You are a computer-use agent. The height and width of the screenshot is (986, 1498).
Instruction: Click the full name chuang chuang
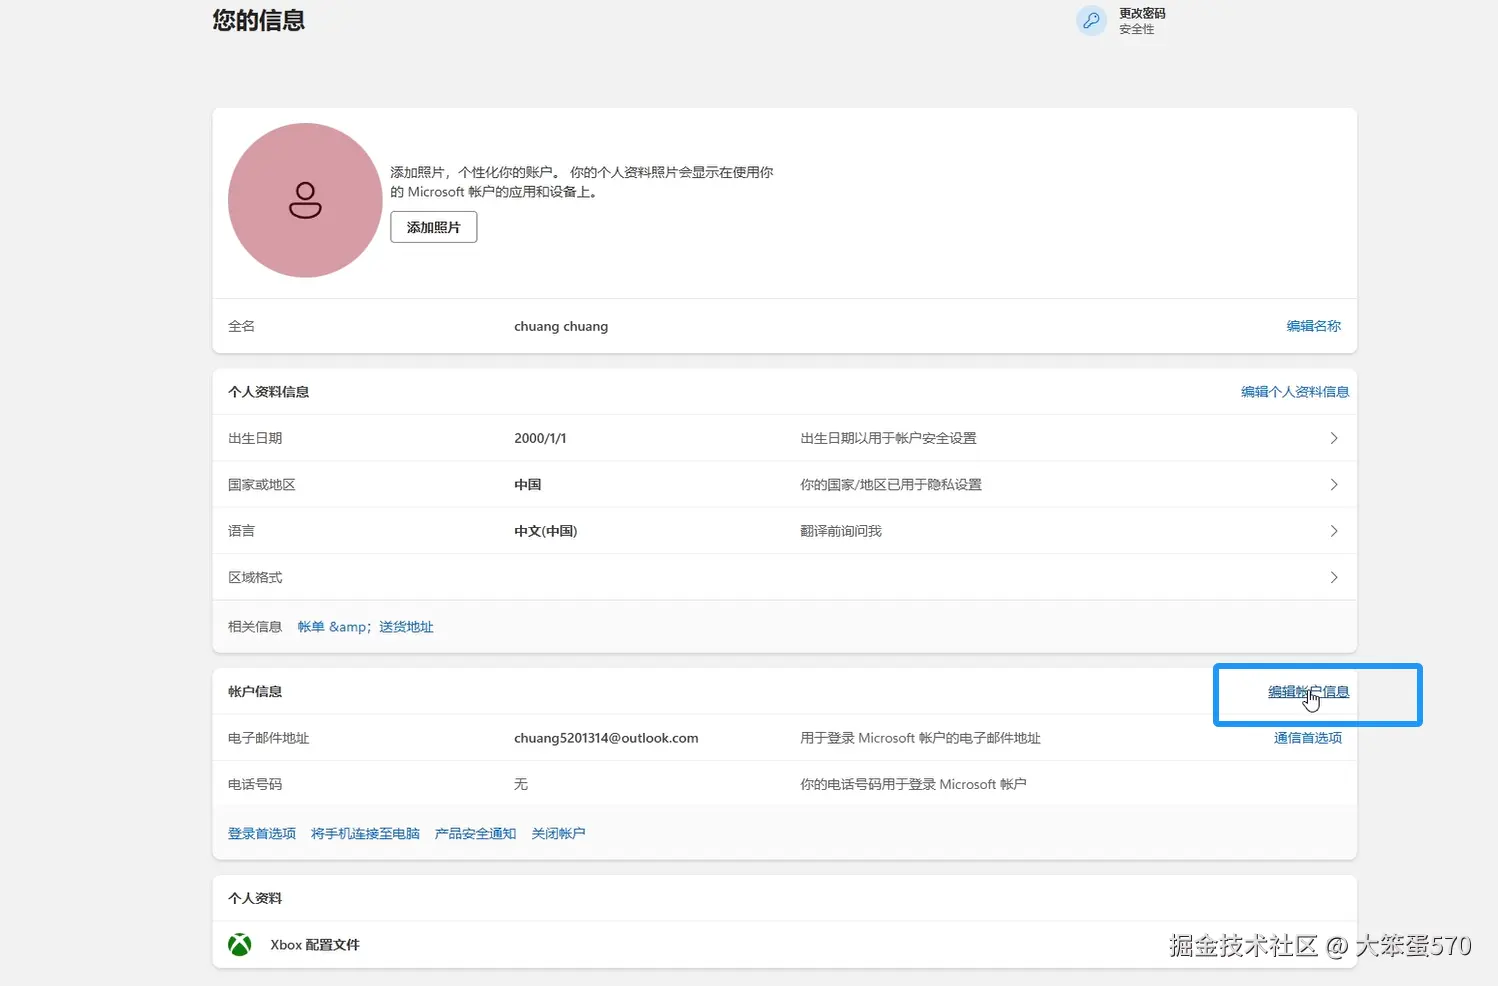[561, 326]
